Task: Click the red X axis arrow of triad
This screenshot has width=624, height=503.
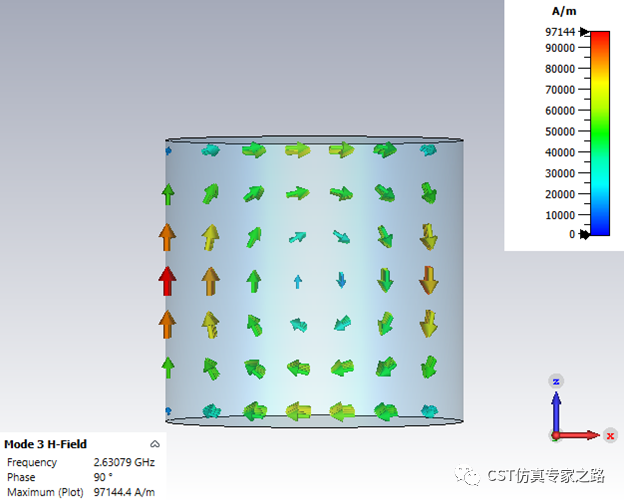Action: coord(577,435)
